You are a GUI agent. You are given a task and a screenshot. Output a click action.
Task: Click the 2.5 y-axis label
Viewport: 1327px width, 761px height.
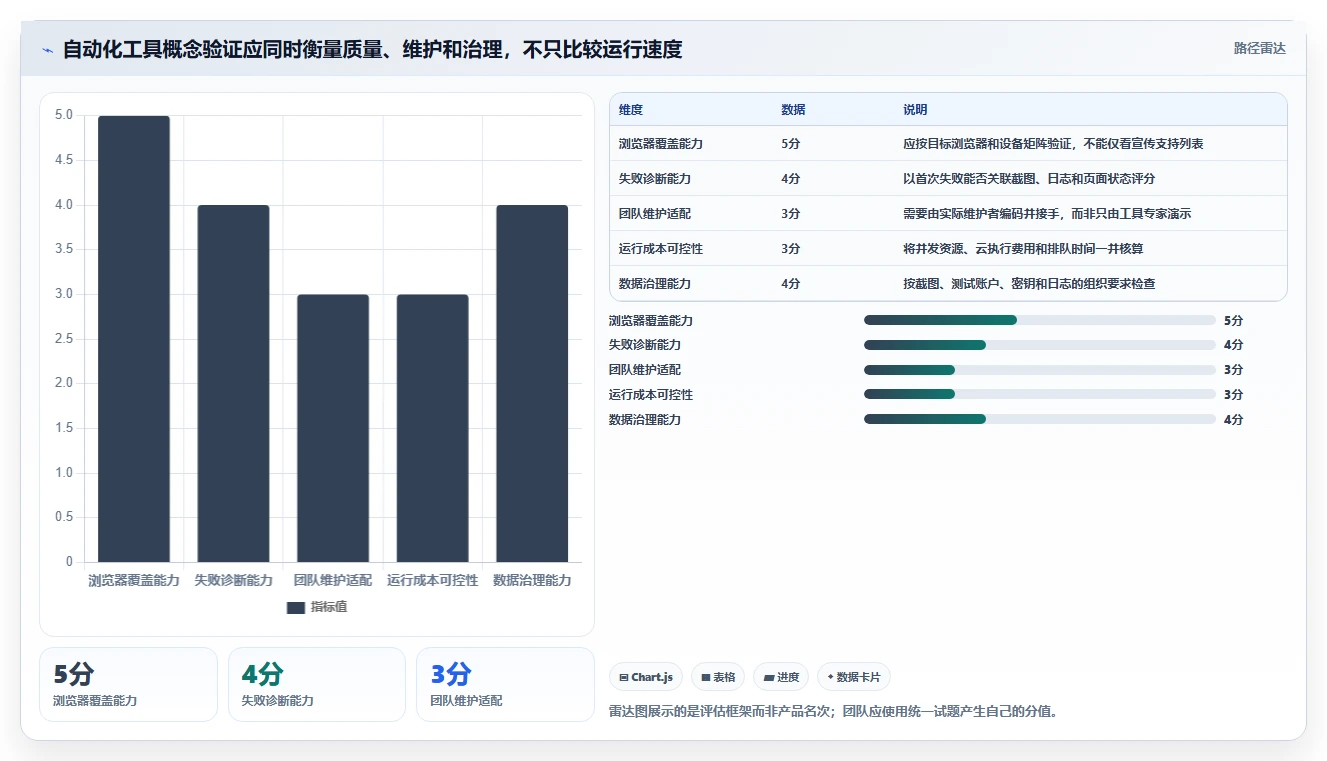coord(64,339)
